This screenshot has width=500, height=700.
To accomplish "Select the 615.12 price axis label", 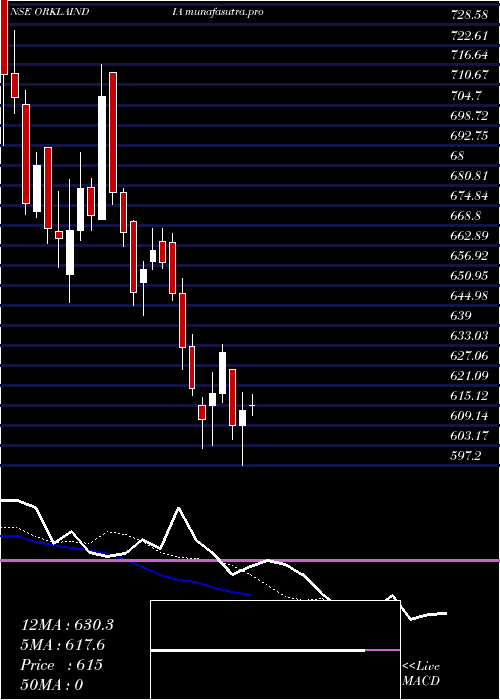I will coord(470,396).
